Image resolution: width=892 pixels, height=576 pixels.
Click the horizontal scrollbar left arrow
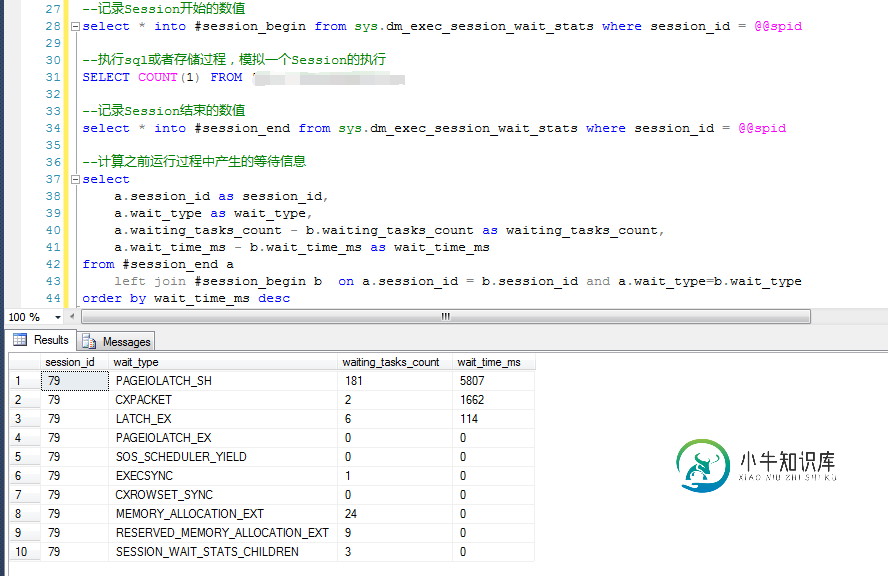tap(72, 317)
